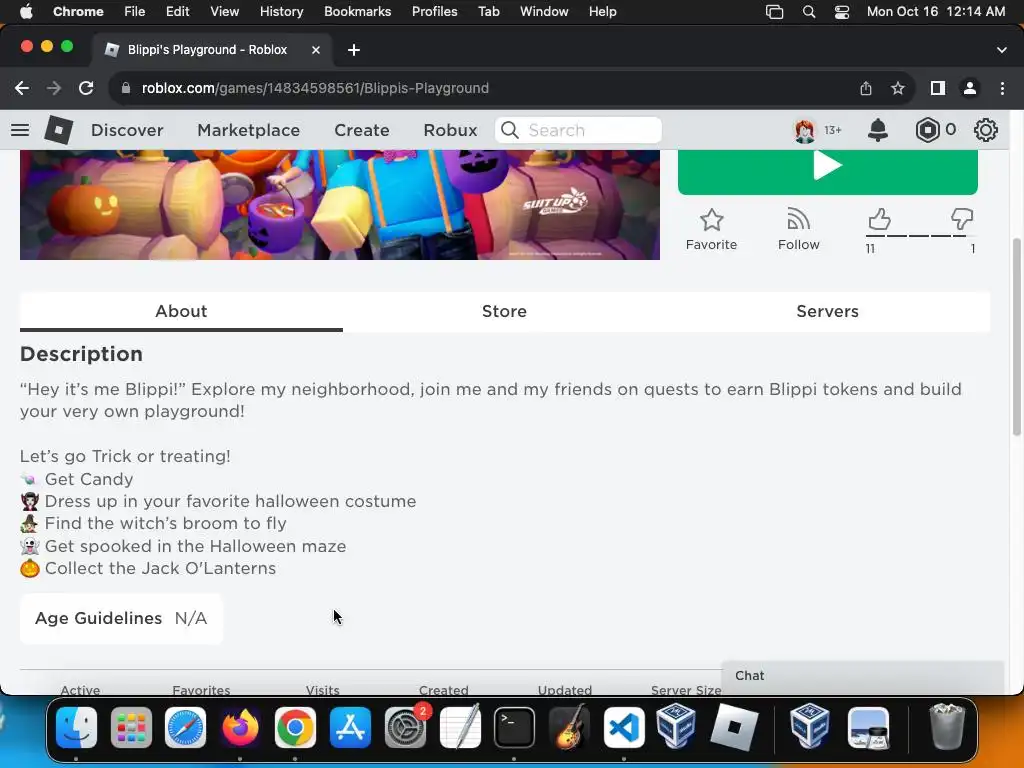Open the Trash in the Dock
Screen dimensions: 1024x768
click(x=946, y=726)
